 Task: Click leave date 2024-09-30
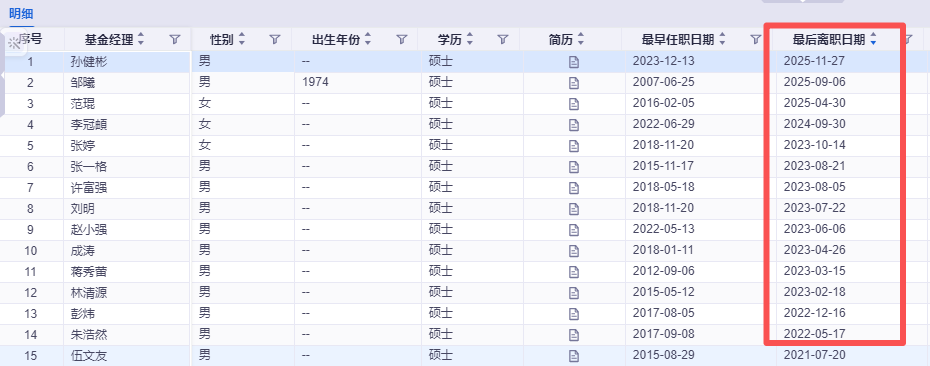click(814, 124)
